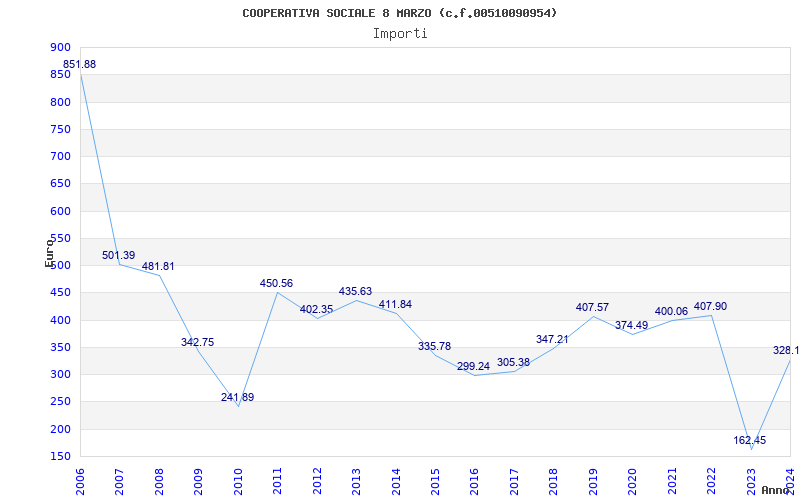Click the Importi subtitle
800x500 pixels.
[x=400, y=34]
